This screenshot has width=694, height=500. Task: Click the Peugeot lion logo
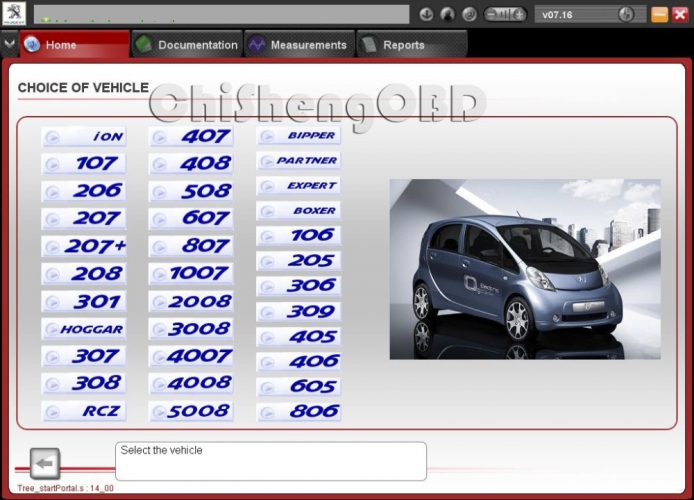(14, 14)
